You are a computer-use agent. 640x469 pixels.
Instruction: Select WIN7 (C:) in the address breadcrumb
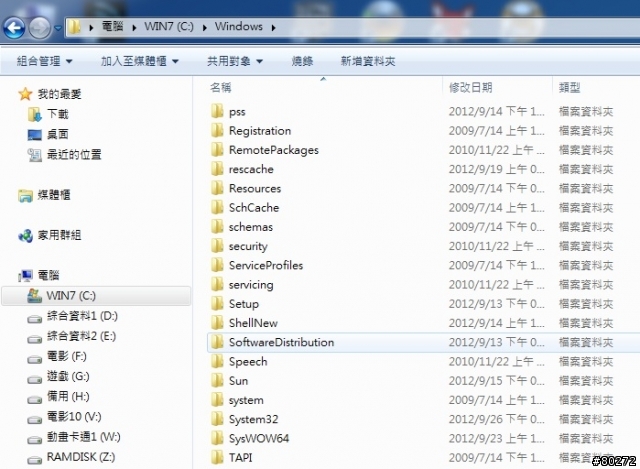(x=169, y=27)
